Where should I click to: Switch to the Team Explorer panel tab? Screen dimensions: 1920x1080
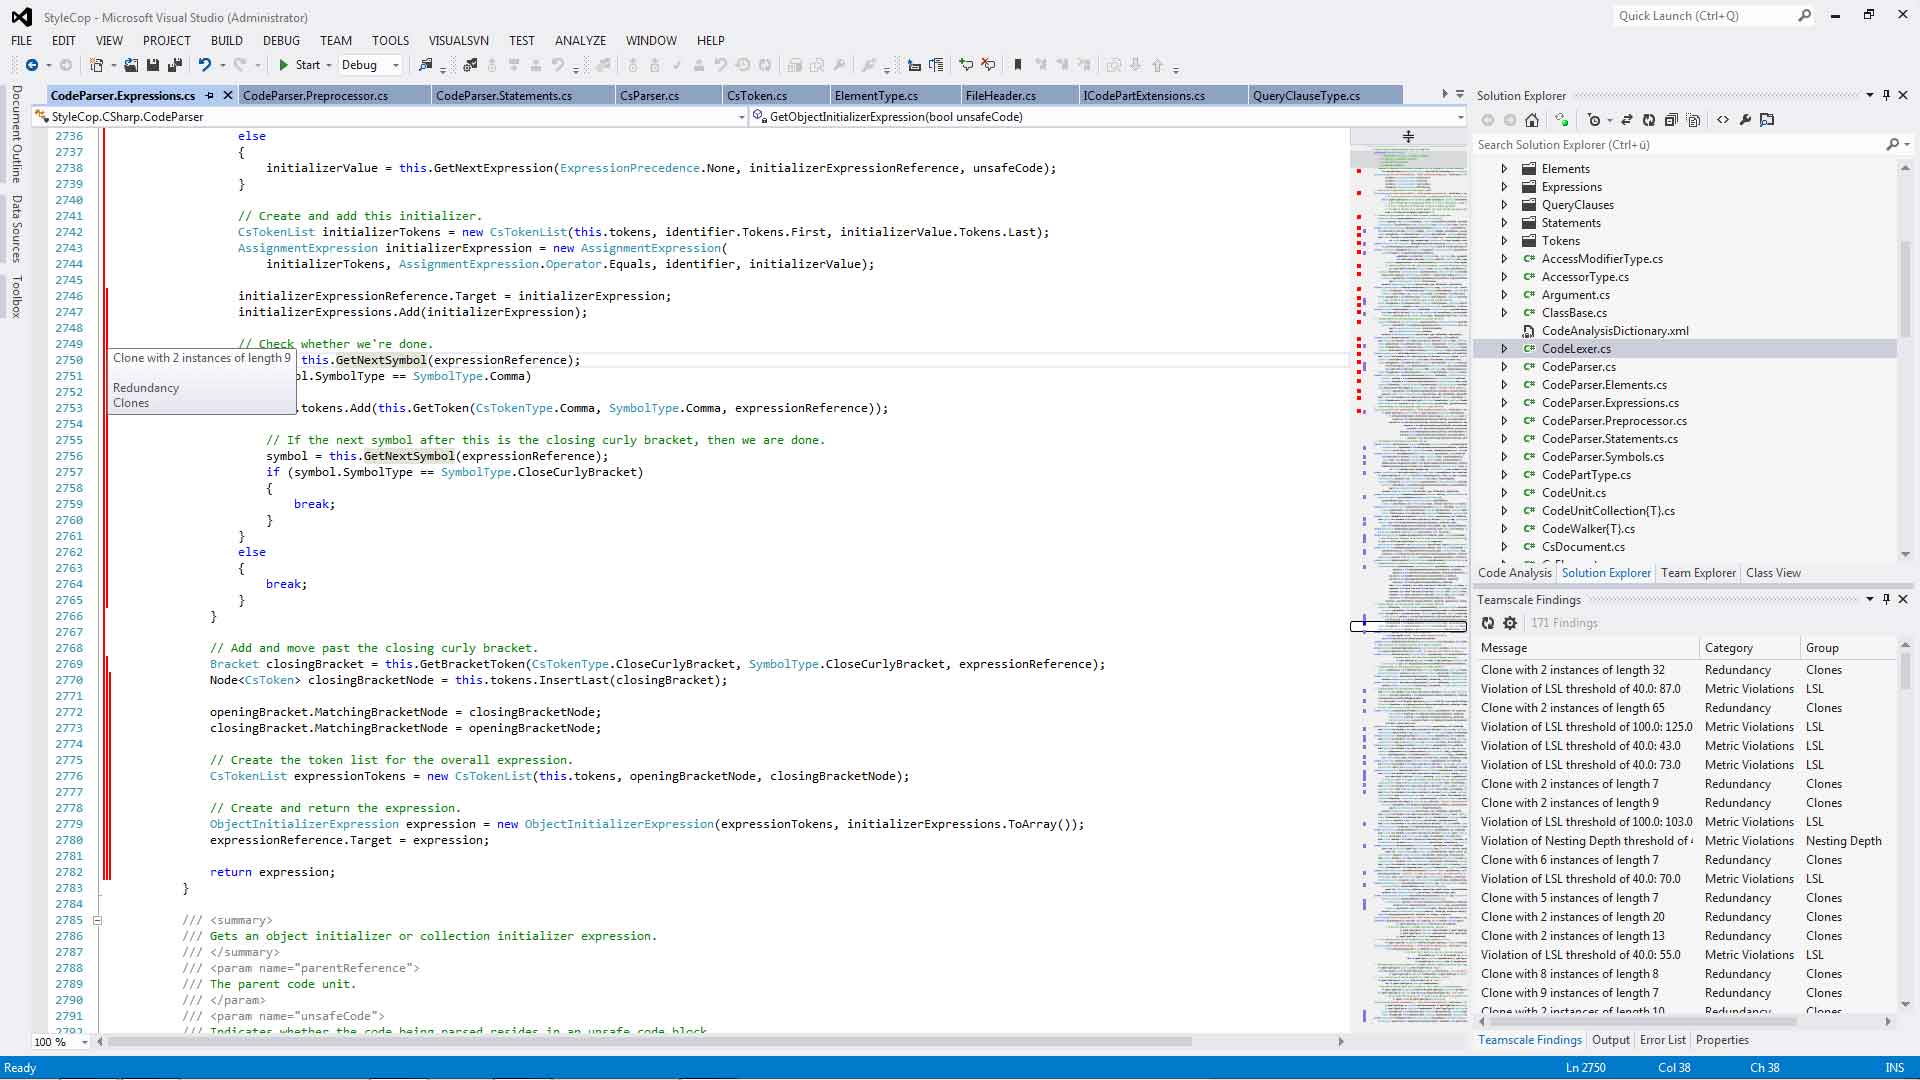pyautogui.click(x=1698, y=573)
